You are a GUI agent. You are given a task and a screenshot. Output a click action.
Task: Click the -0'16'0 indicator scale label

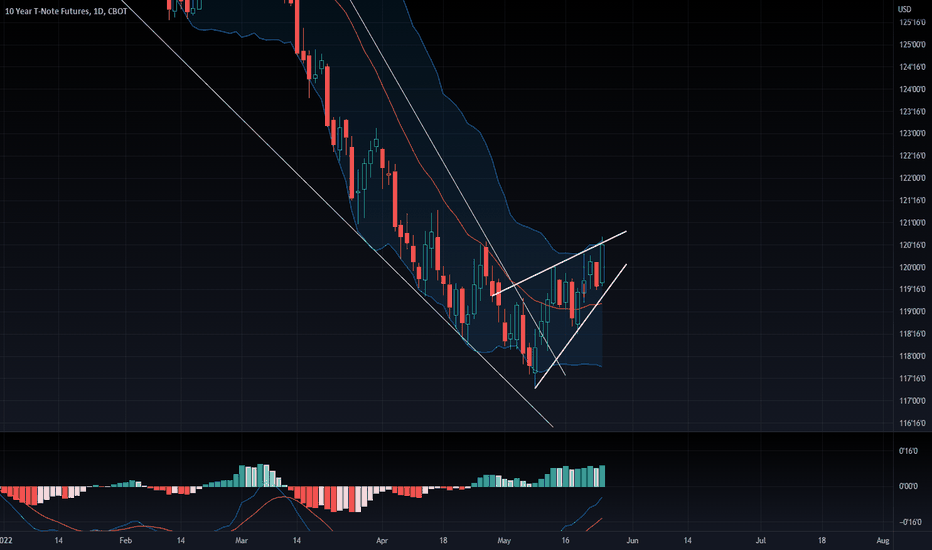909,522
